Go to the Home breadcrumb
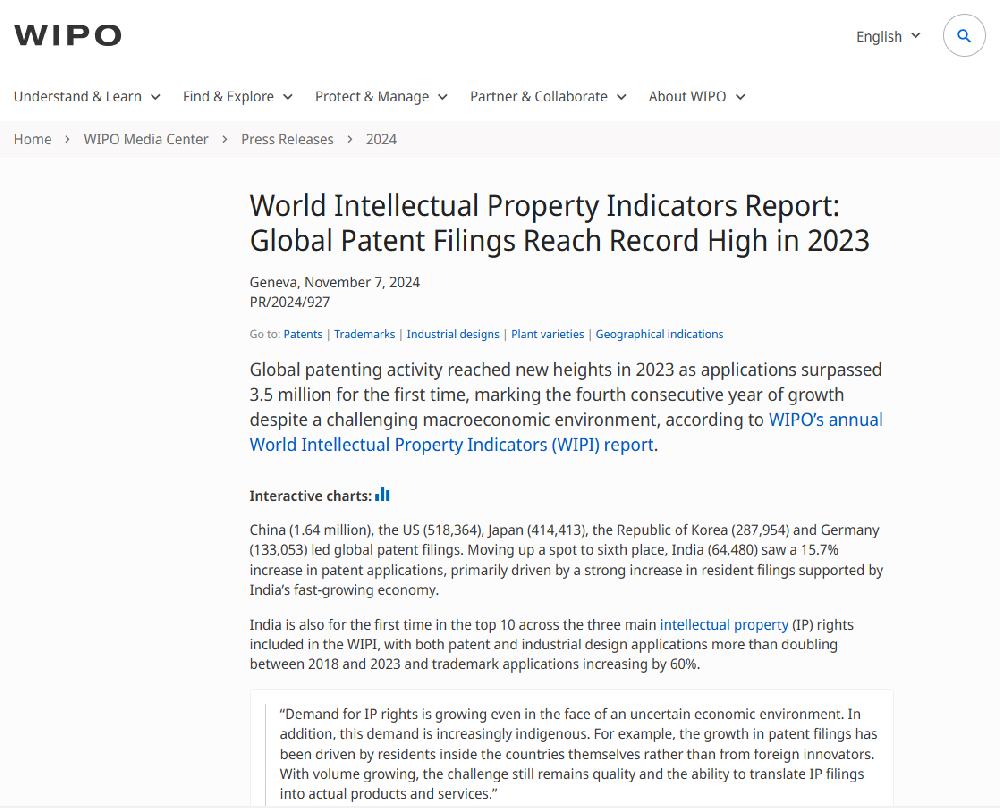This screenshot has width=1000, height=808. pos(33,139)
